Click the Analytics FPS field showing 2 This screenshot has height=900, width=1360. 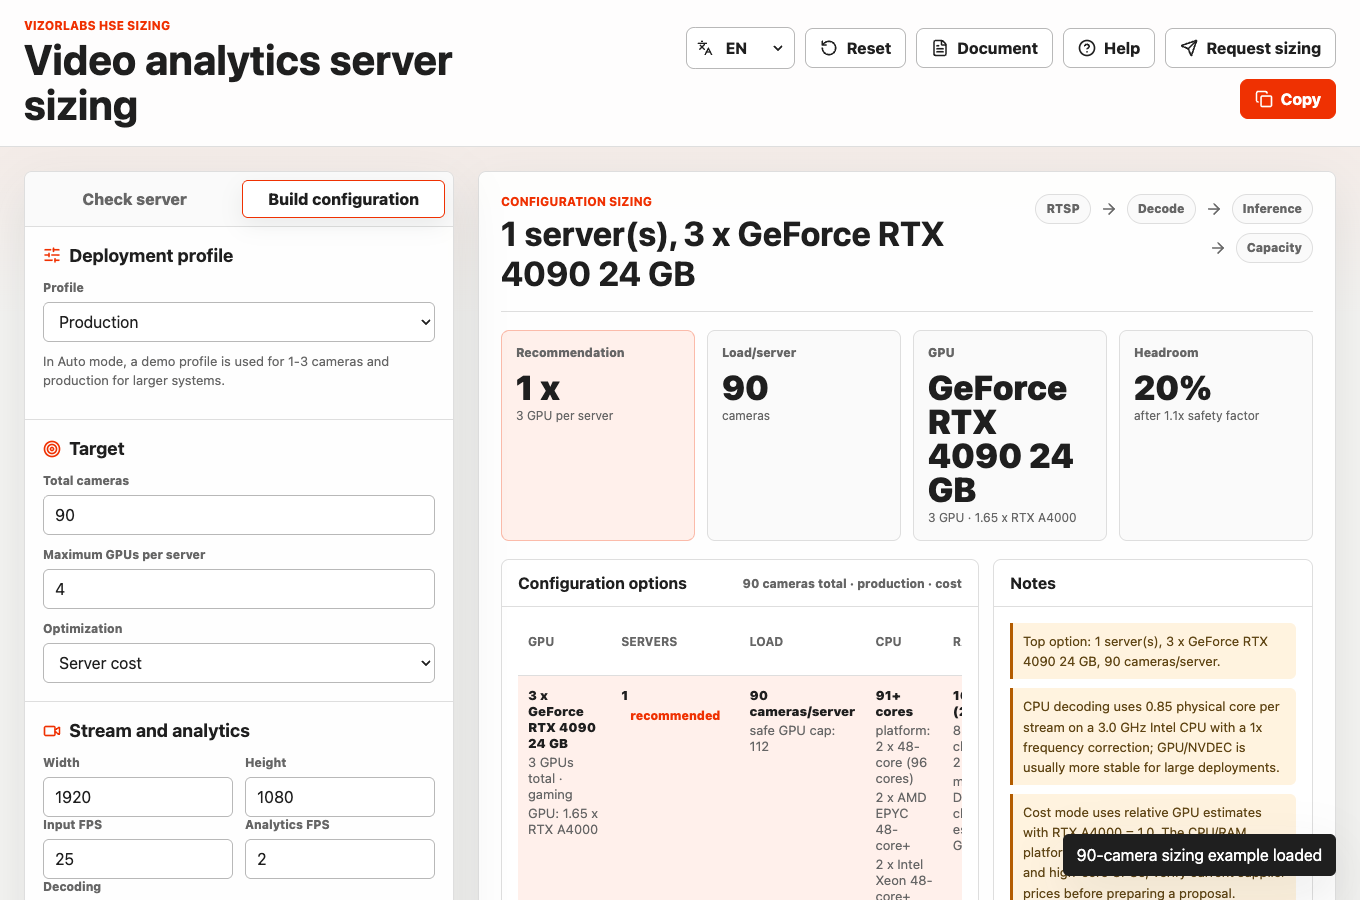point(340,859)
